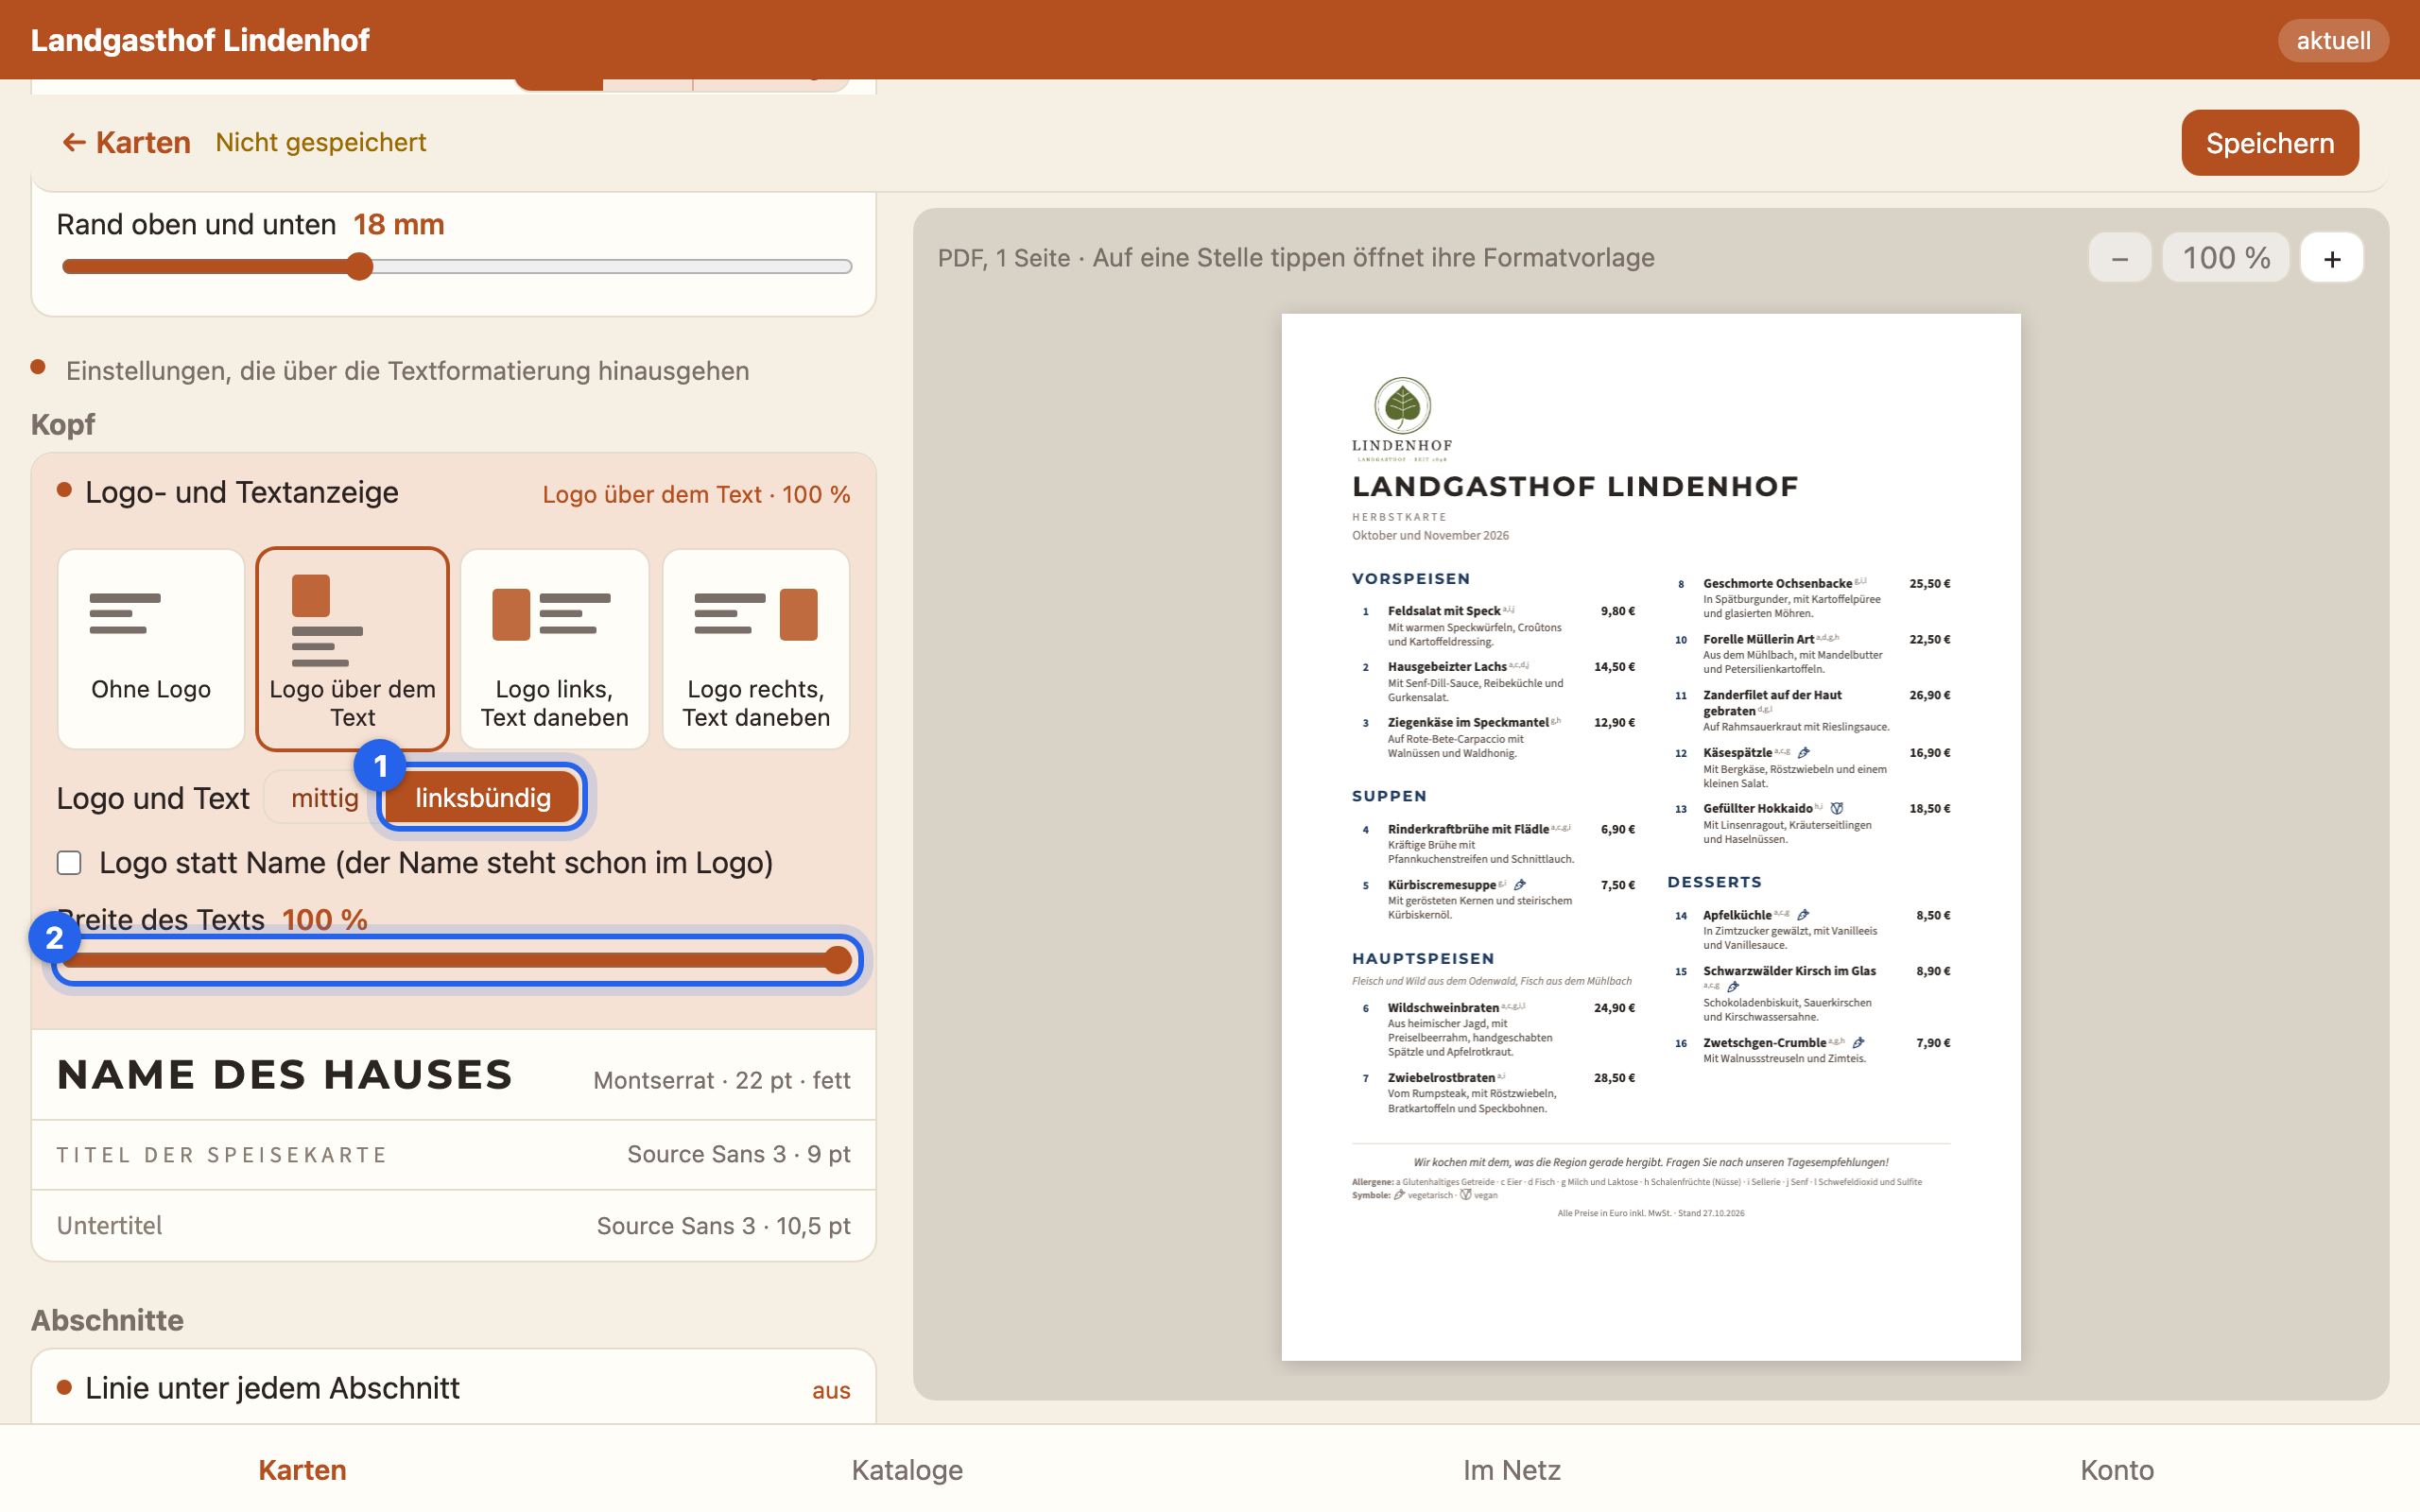Select 'Logo rechts, Text daneben' layout
The image size is (2420, 1512).
coord(756,648)
